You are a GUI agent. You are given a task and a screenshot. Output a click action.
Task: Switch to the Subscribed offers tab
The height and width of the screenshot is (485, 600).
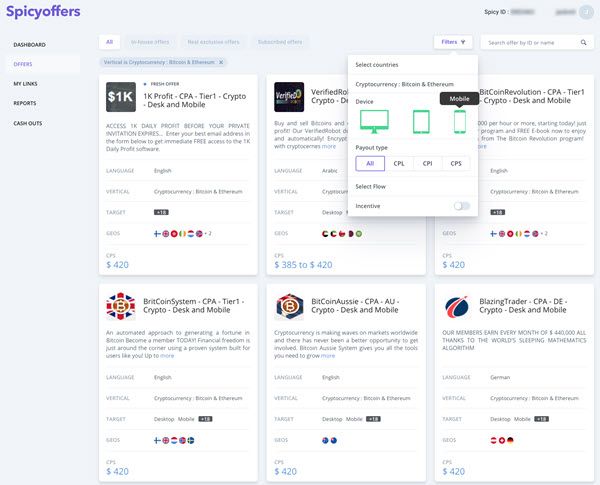pyautogui.click(x=280, y=42)
